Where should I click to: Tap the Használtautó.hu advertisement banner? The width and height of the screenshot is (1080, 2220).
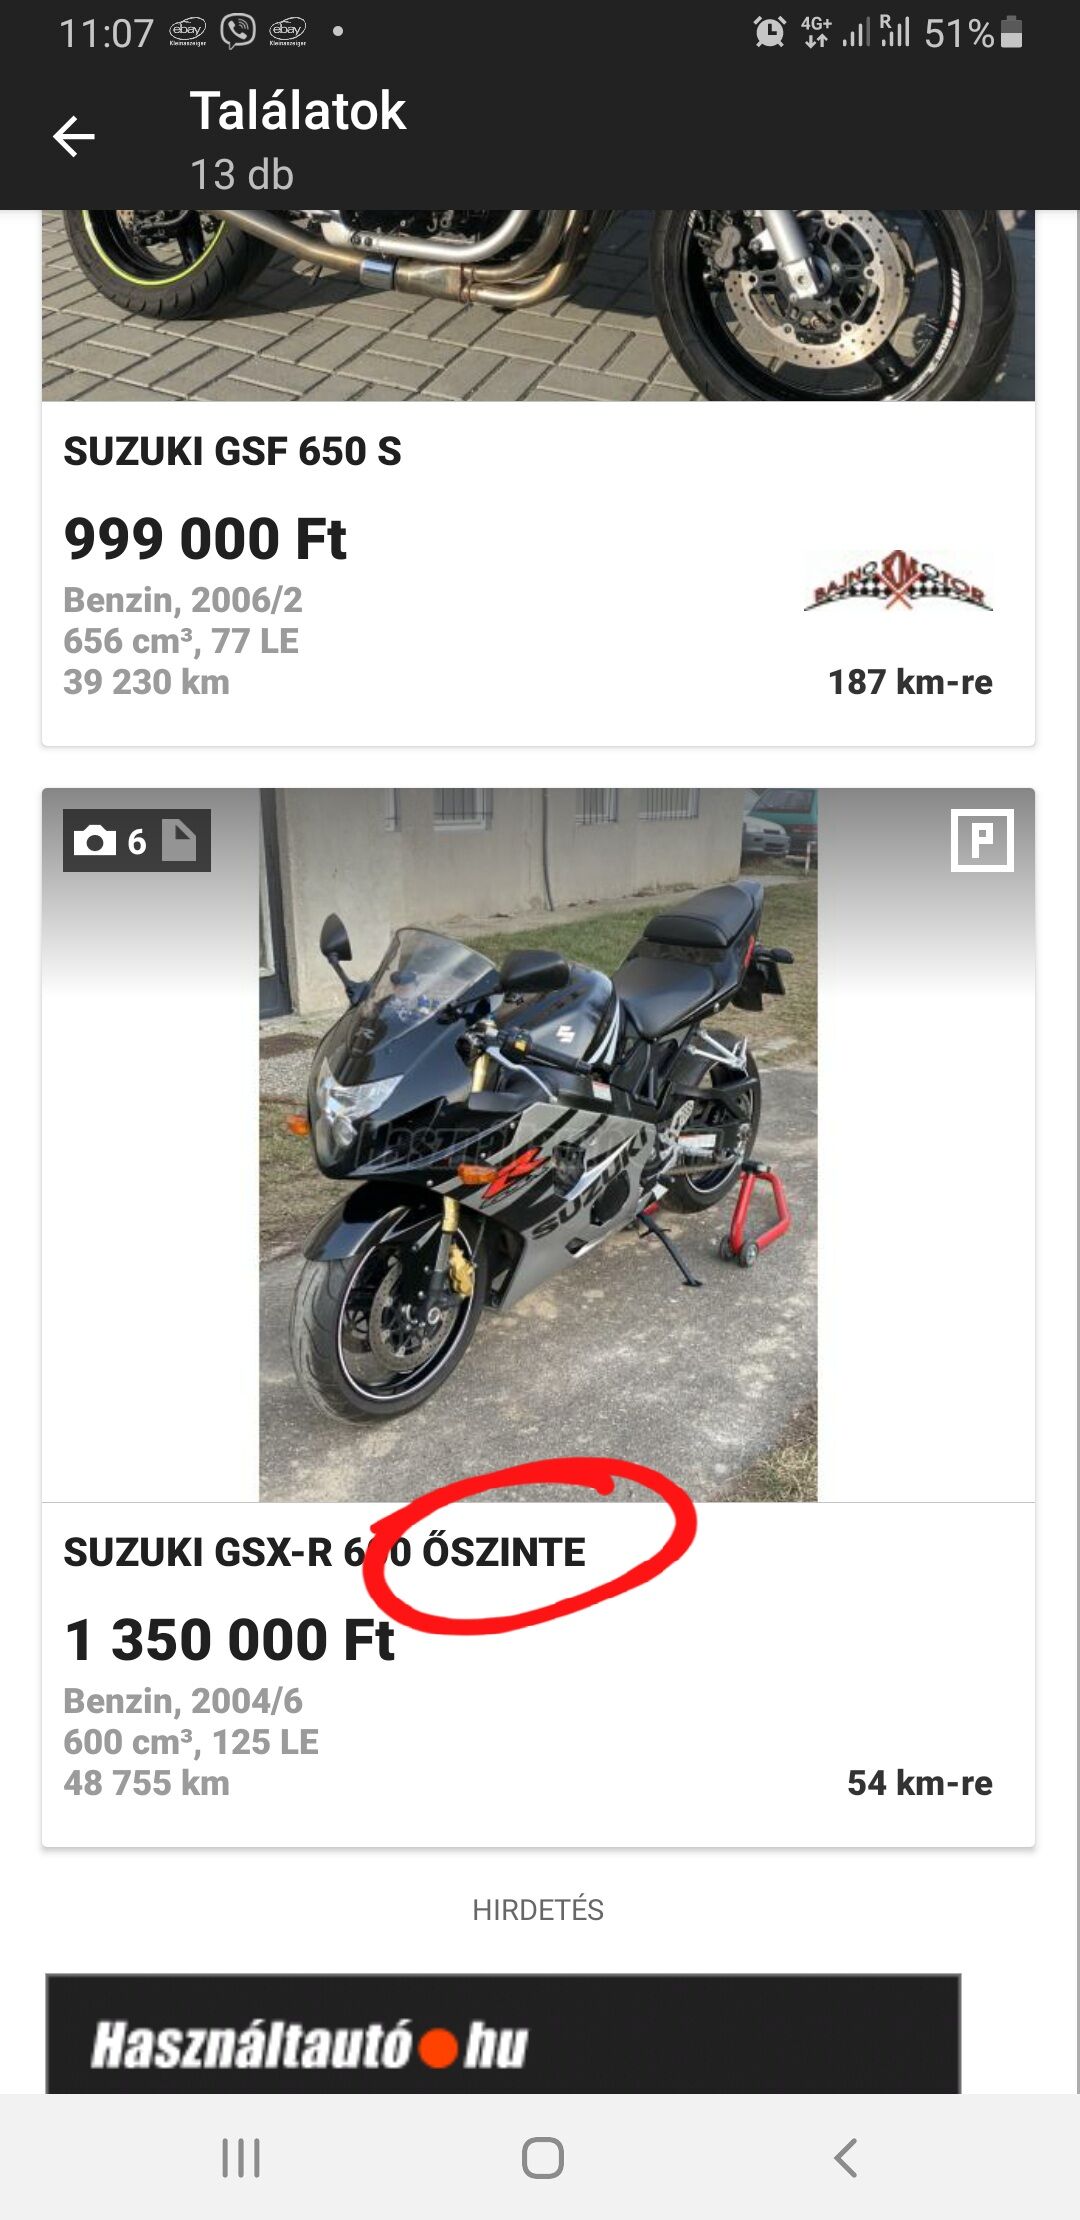tap(503, 2034)
